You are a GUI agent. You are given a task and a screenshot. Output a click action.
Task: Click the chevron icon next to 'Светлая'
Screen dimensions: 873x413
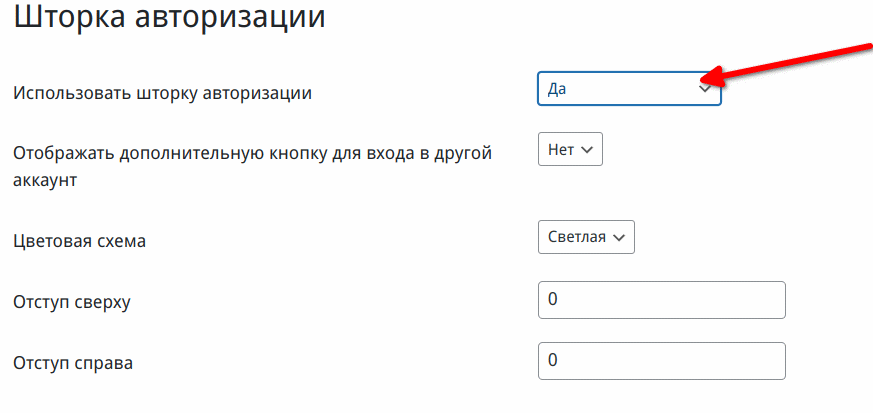(619, 238)
